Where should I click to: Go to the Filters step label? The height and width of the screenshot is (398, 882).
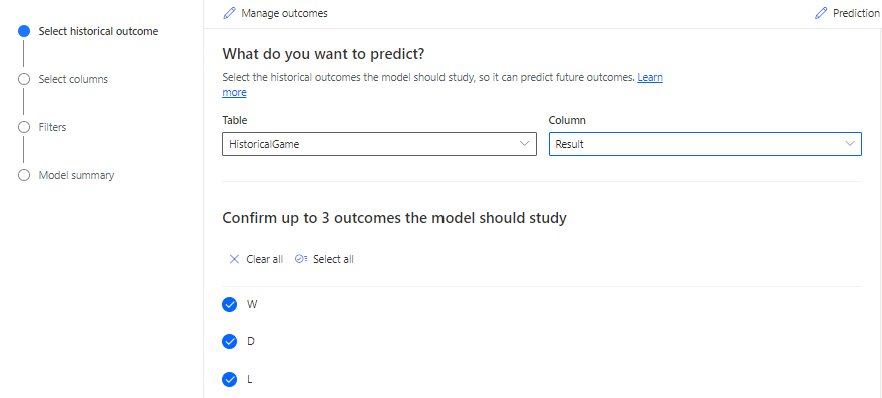pyautogui.click(x=52, y=127)
